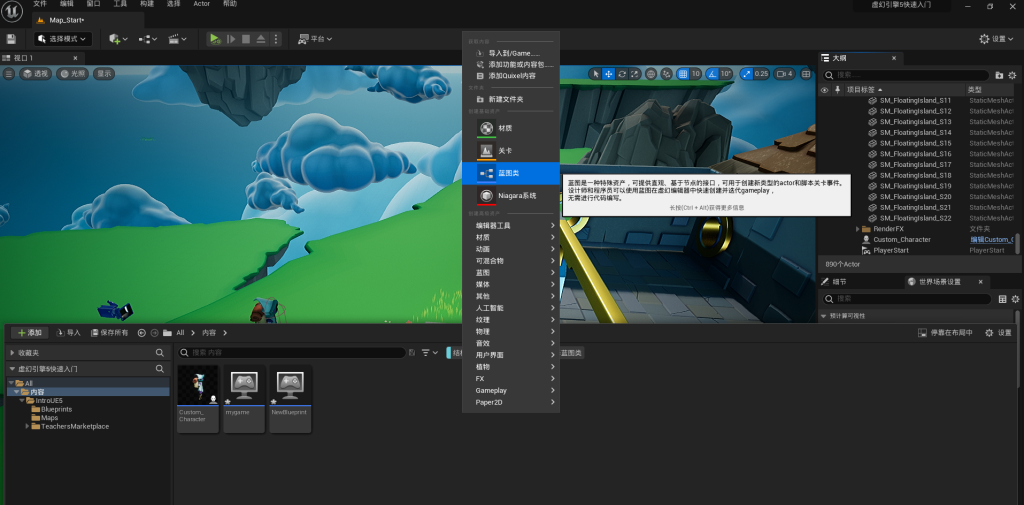This screenshot has width=1024, height=505.
Task: Open the cinematics clapperboard icon
Action: click(x=177, y=39)
